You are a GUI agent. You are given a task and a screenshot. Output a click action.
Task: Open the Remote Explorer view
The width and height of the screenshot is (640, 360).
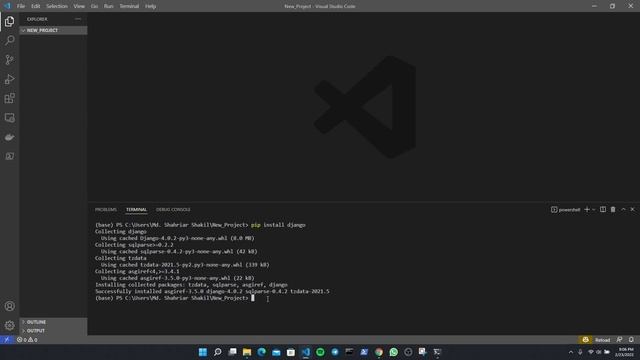click(x=9, y=118)
